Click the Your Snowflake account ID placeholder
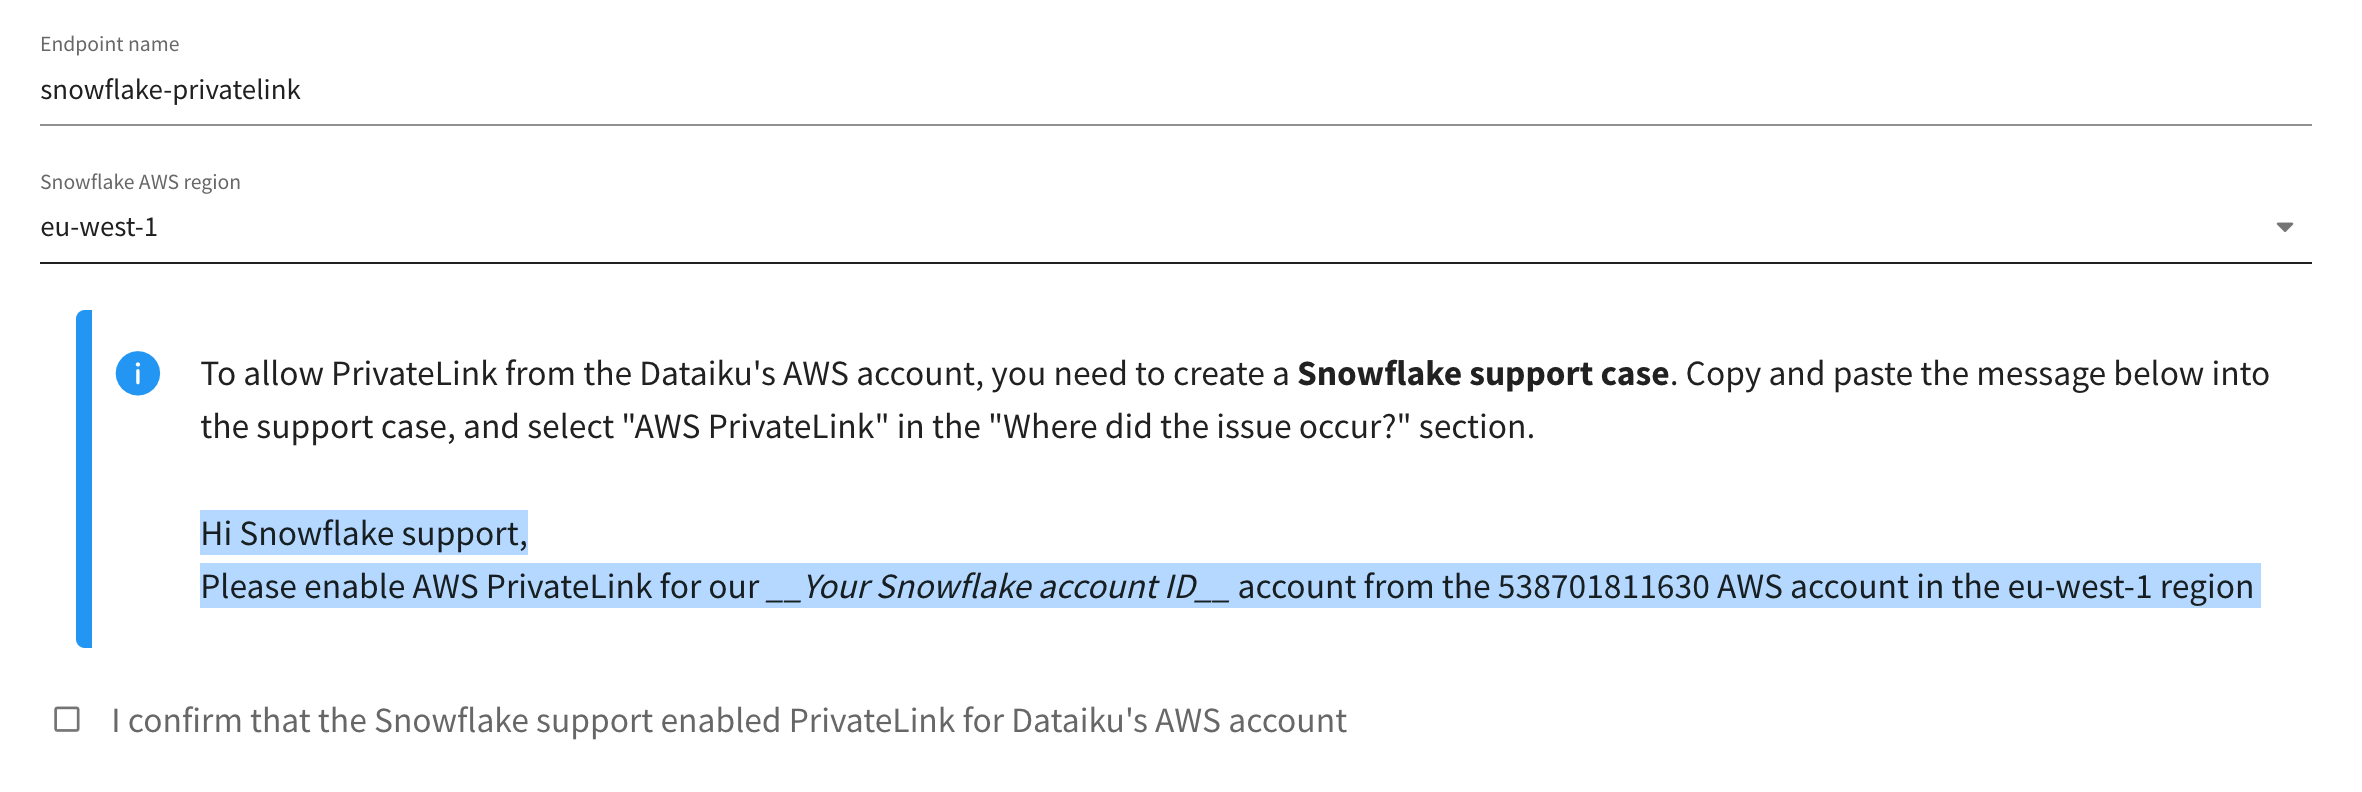This screenshot has width=2362, height=792. 1000,587
